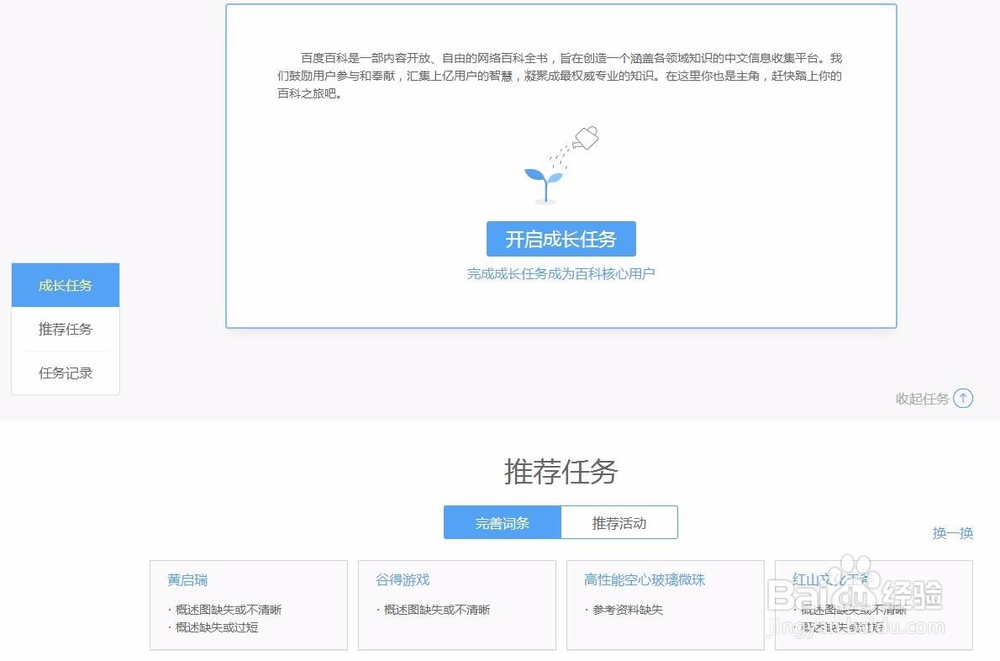Open the 推荐任务 sidebar item
This screenshot has width=1000, height=661.
(x=65, y=329)
